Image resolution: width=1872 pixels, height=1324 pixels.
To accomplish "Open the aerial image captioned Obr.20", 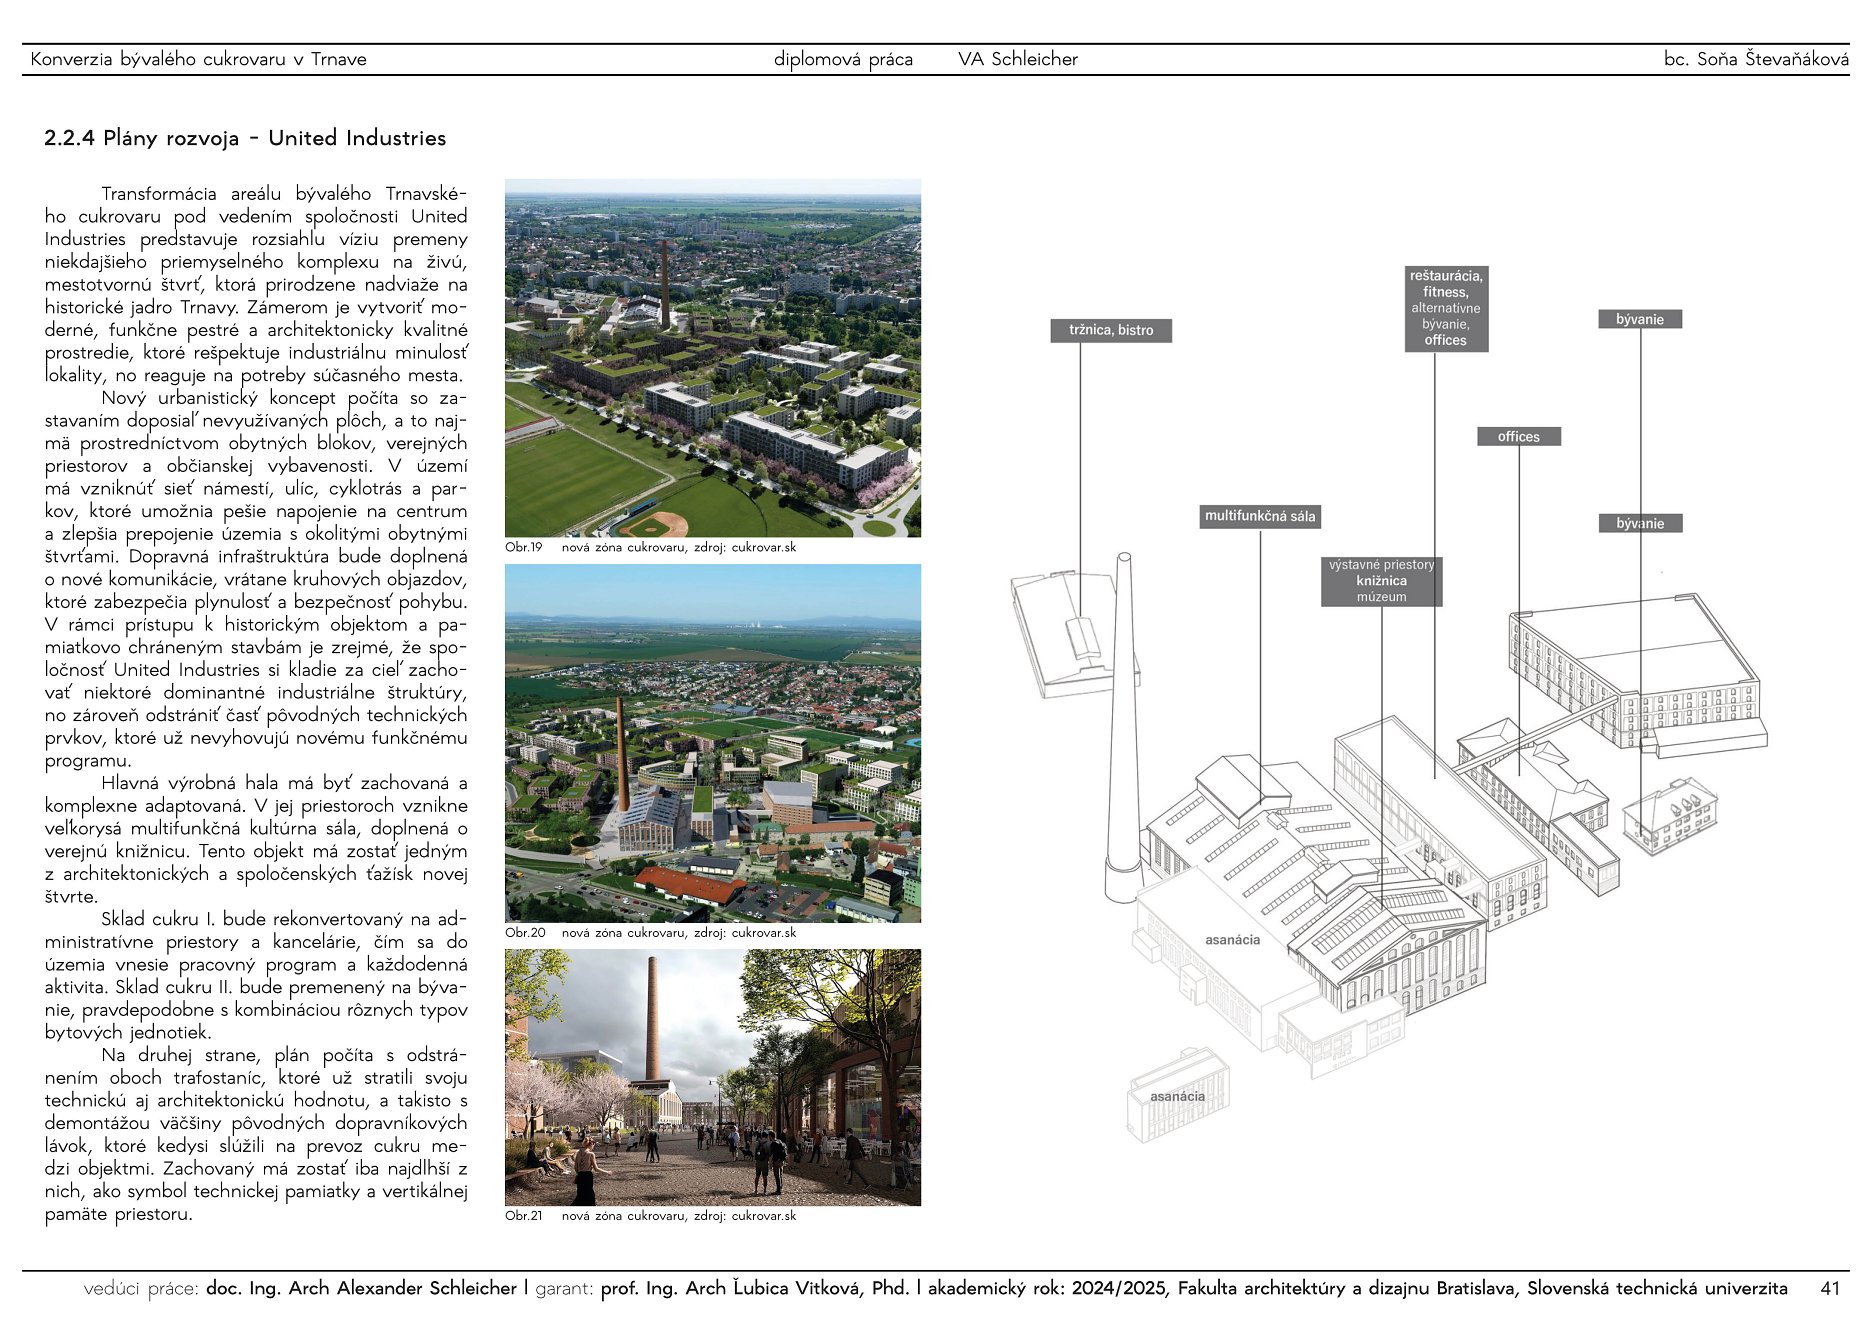I will (712, 743).
